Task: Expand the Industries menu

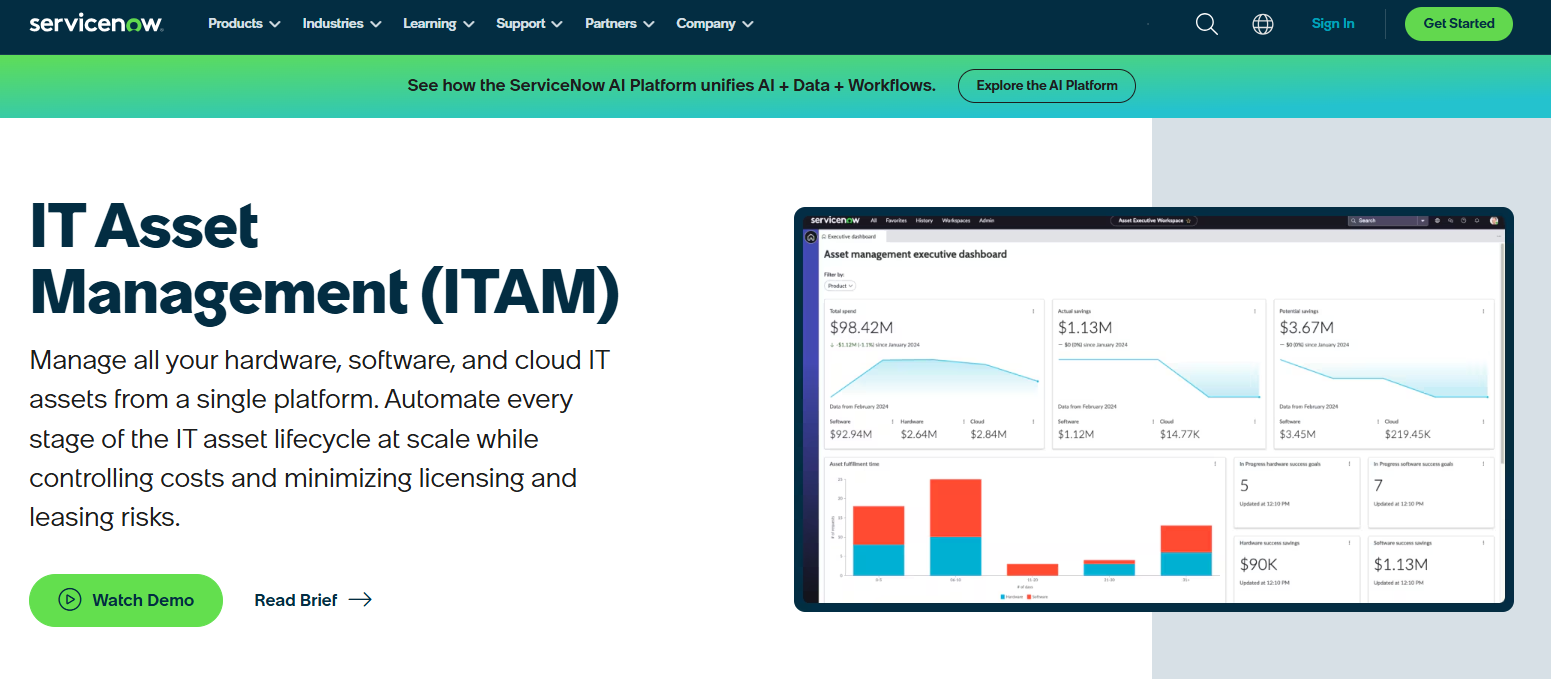Action: tap(342, 23)
